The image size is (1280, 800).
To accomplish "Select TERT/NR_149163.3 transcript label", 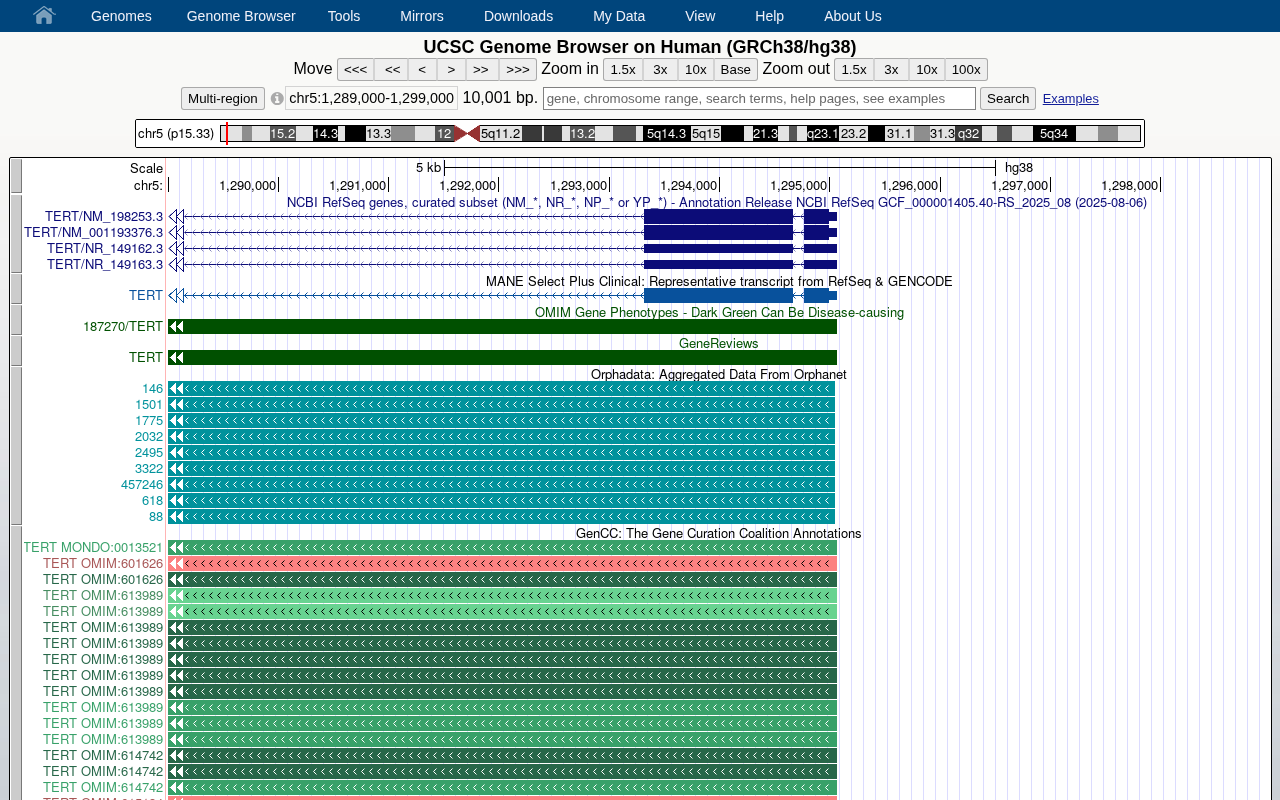I will tap(105, 265).
